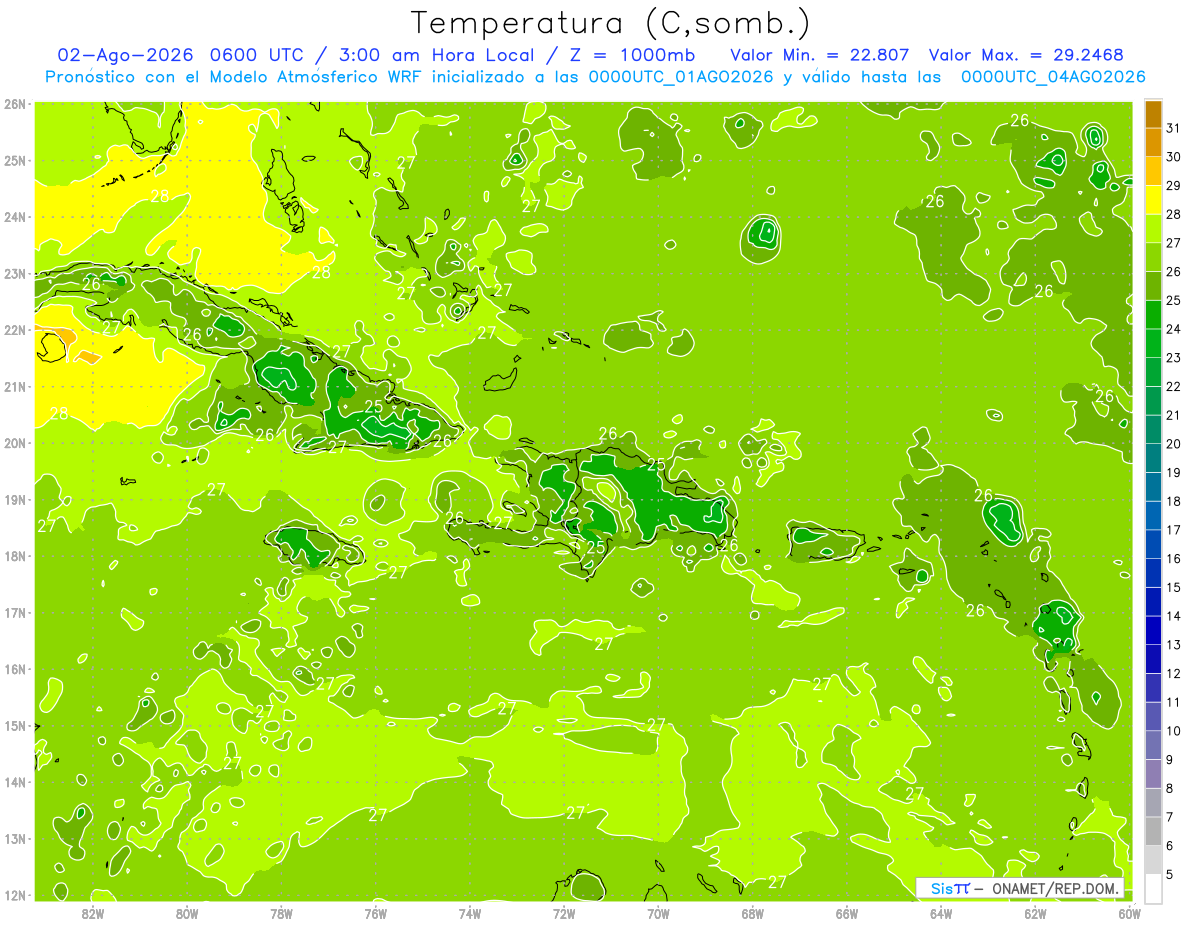Click the 80W longitude axis label
The width and height of the screenshot is (1200, 927).
click(x=187, y=913)
